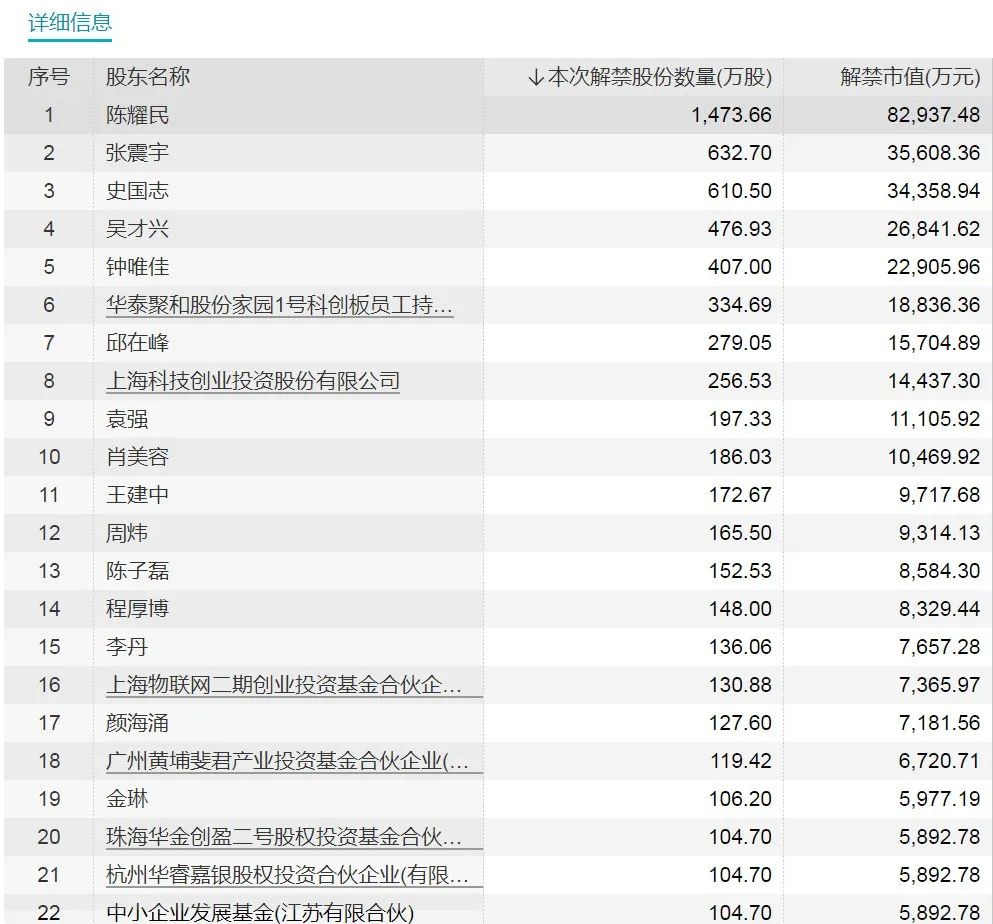
Task: Select the row for 颜海涌
Action: [498, 723]
